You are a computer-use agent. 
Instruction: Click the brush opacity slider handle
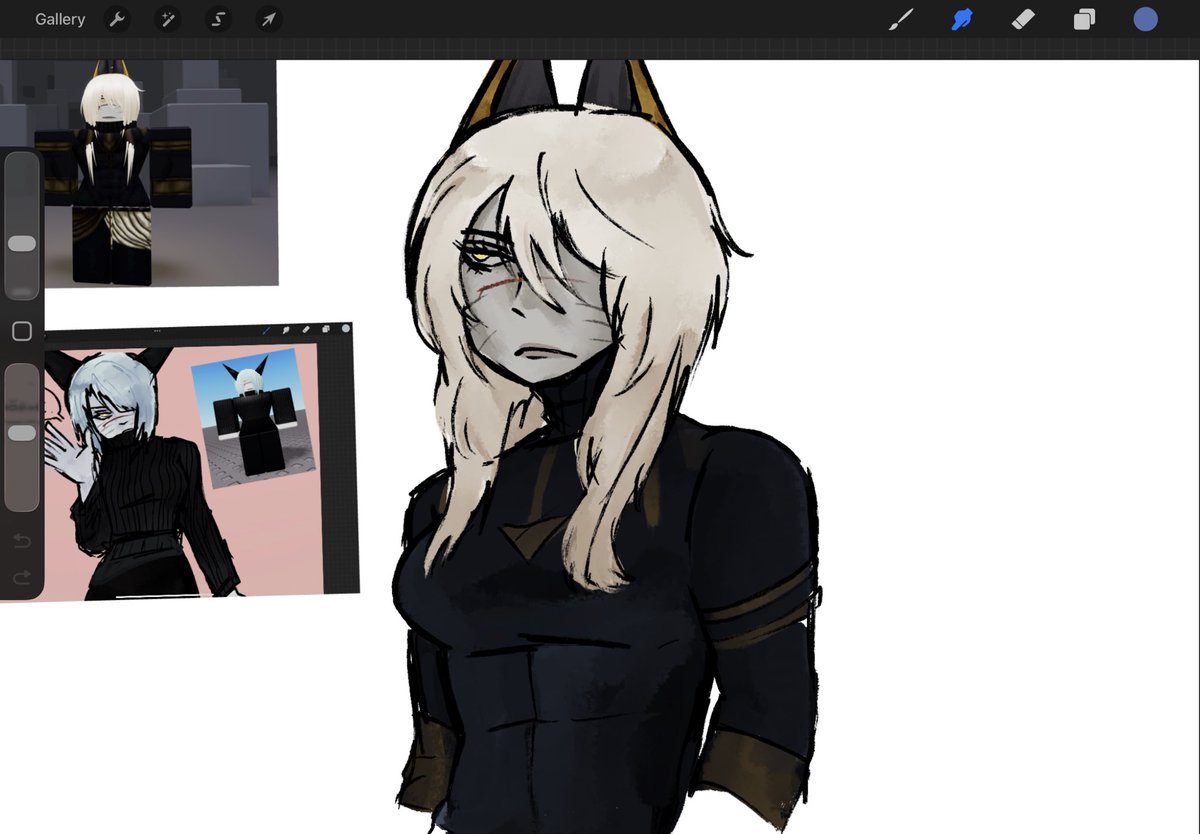click(22, 433)
